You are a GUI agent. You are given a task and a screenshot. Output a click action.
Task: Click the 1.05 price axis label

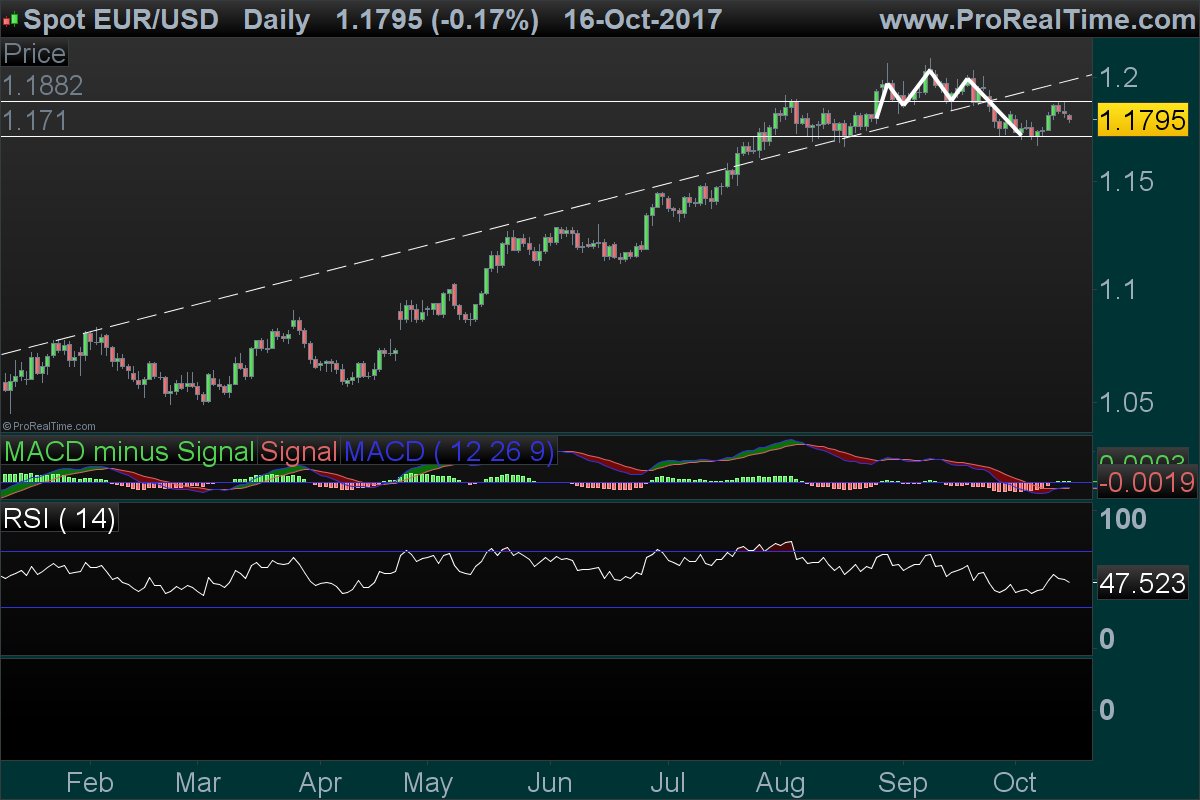1127,401
